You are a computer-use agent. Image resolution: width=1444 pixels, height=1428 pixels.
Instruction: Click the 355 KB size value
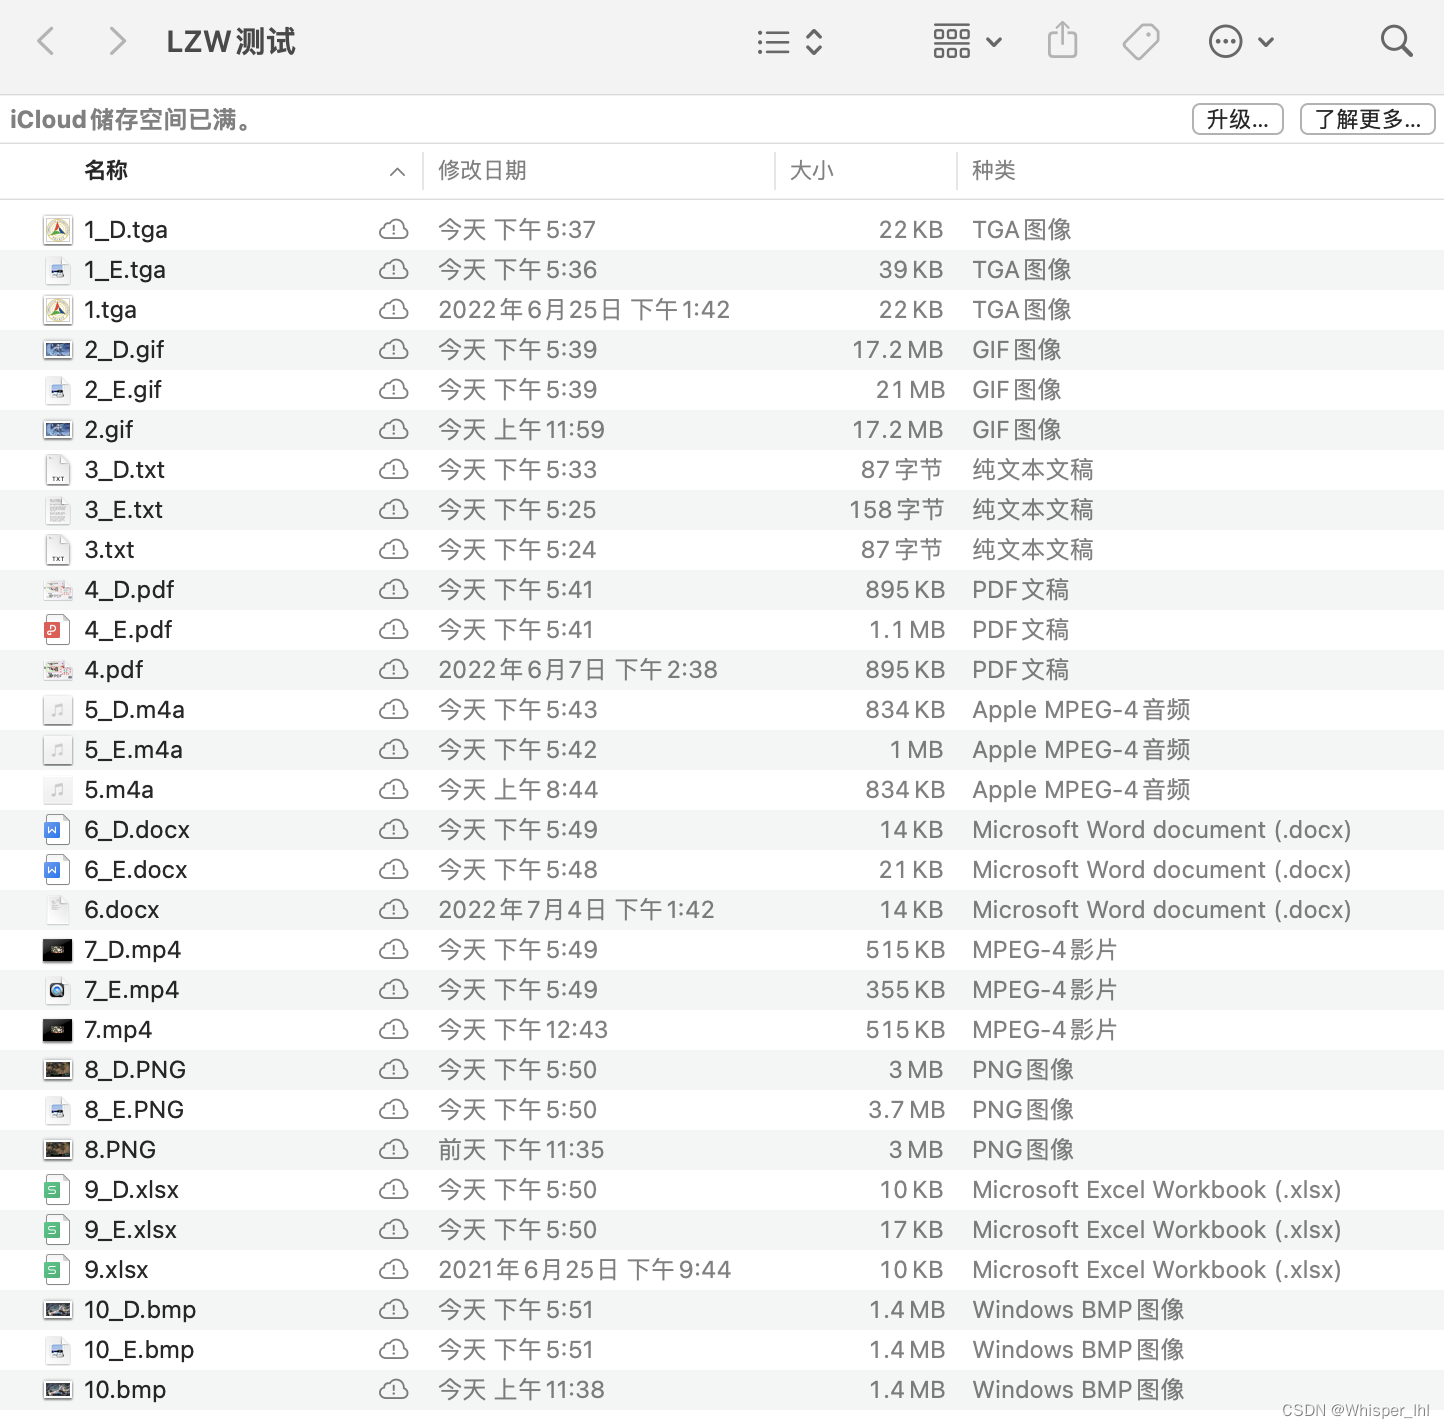pos(905,990)
